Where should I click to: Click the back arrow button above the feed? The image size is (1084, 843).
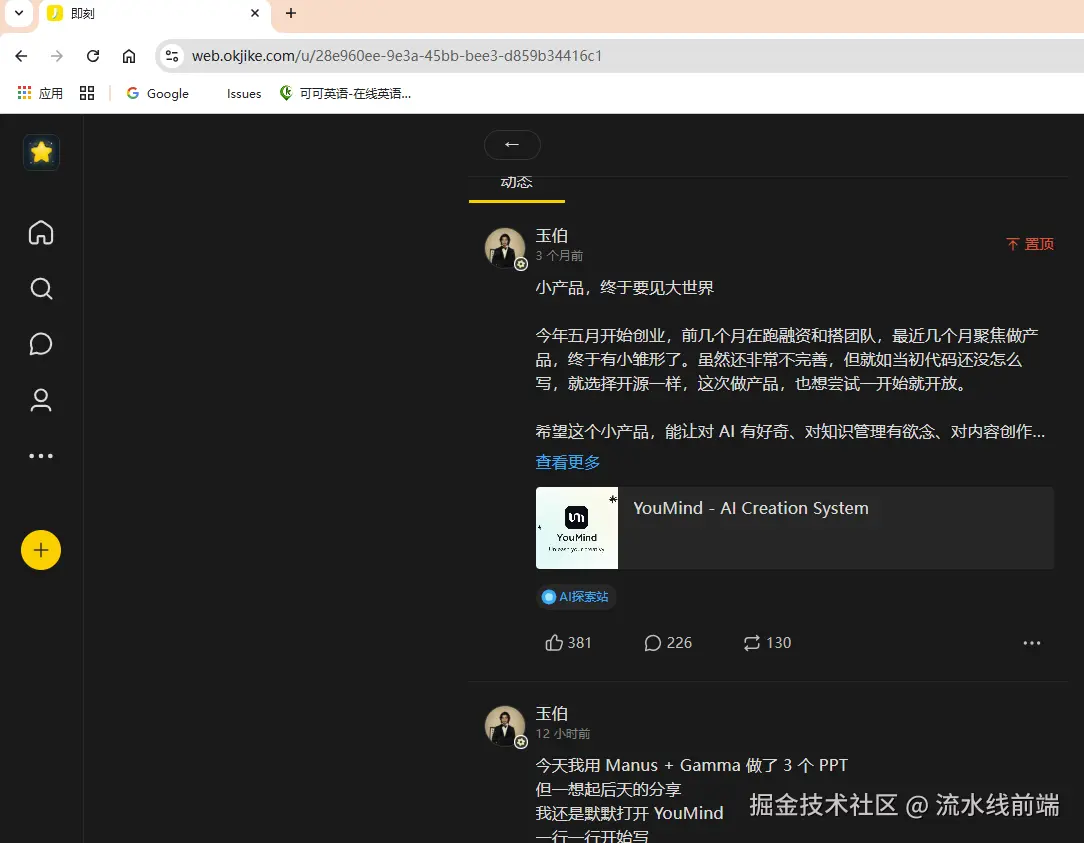point(512,145)
